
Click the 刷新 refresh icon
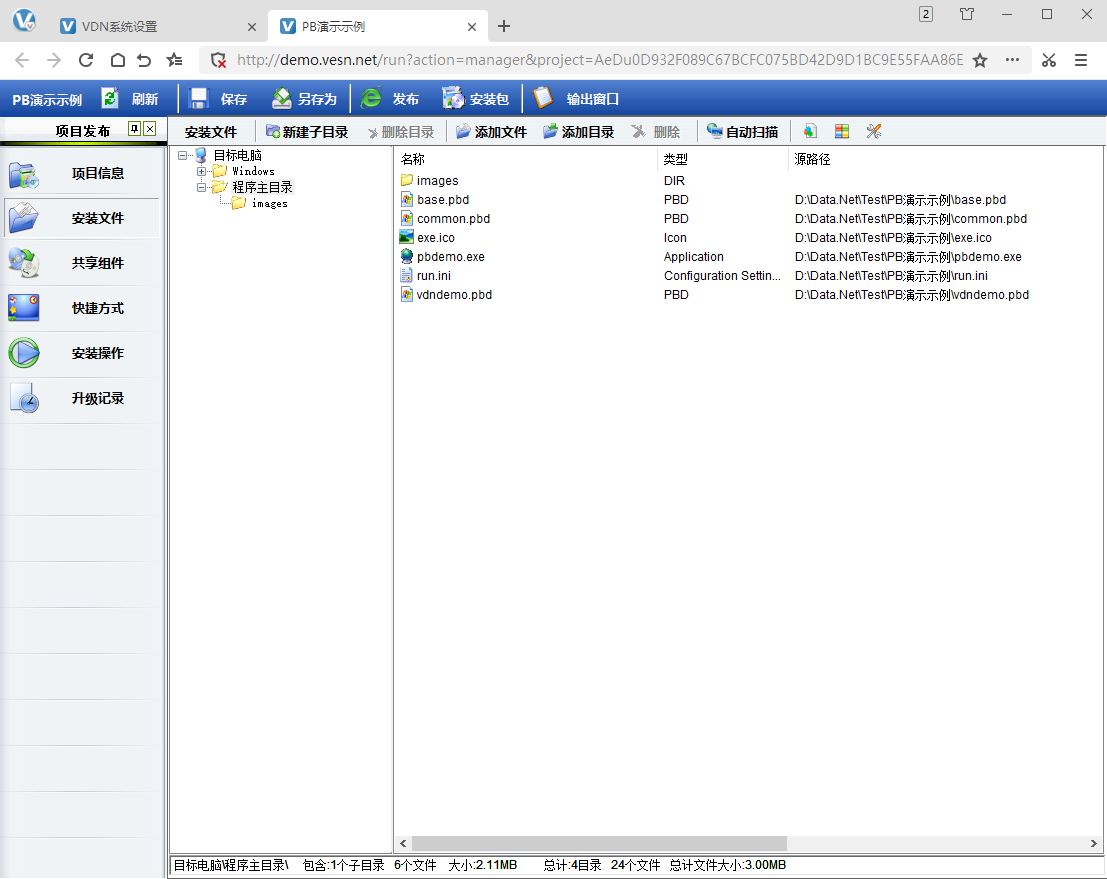(x=111, y=98)
